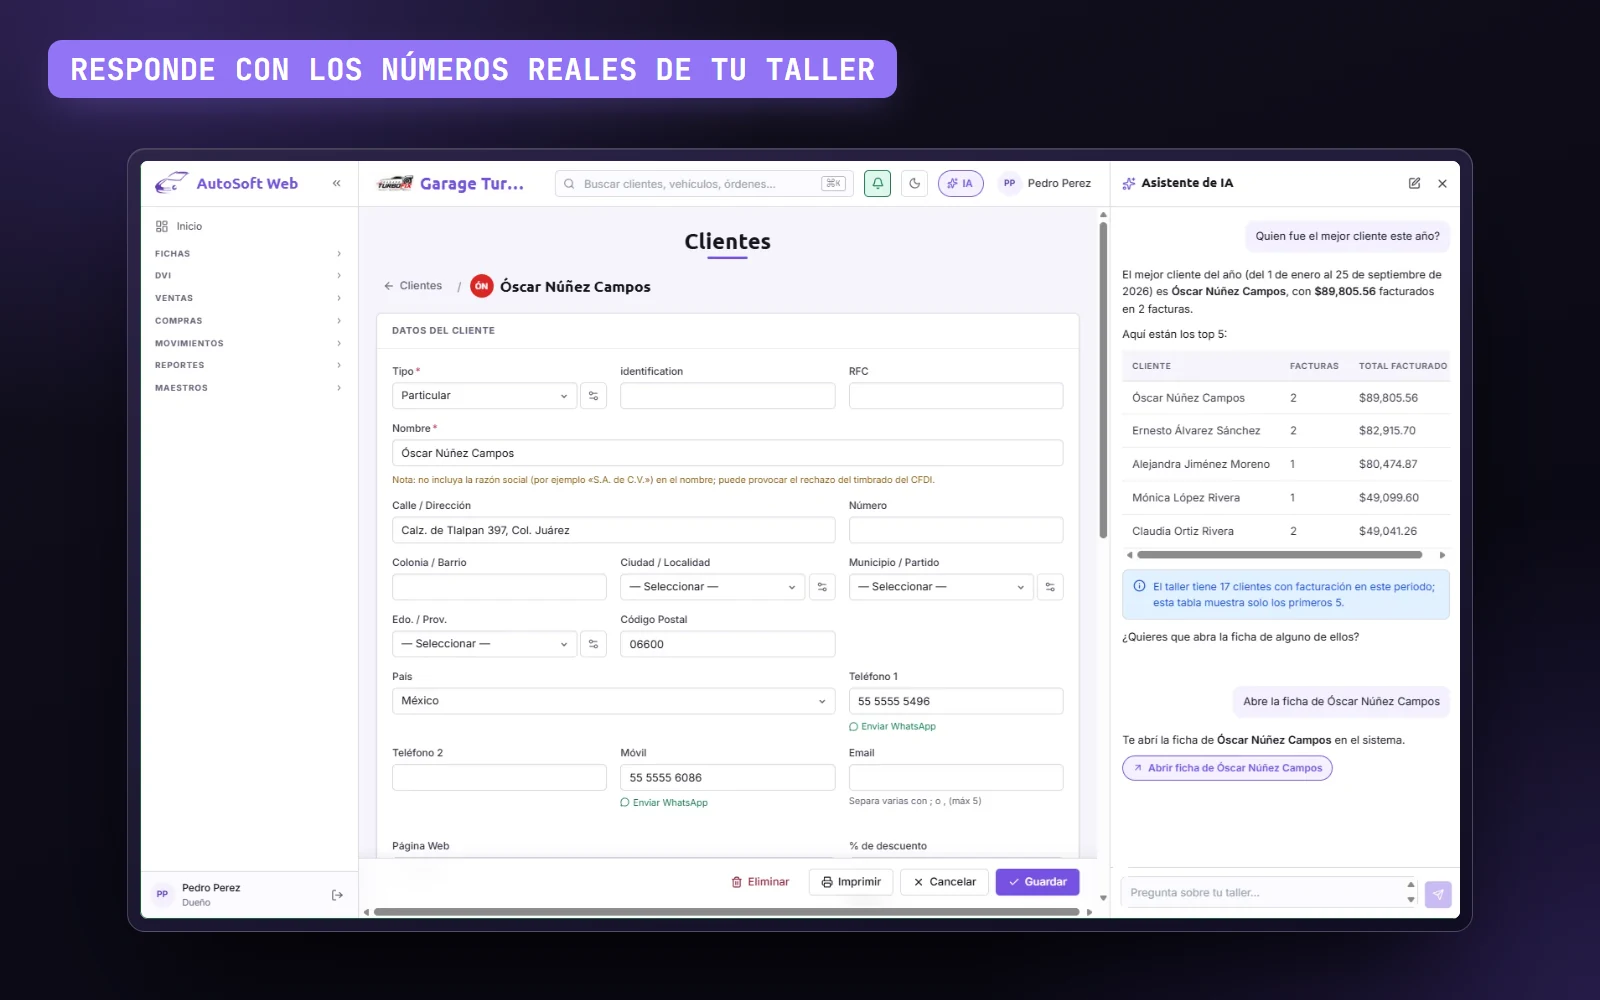Viewport: 1600px width, 1000px height.
Task: Open the Edo. / Prov. dropdown
Action: [484, 644]
